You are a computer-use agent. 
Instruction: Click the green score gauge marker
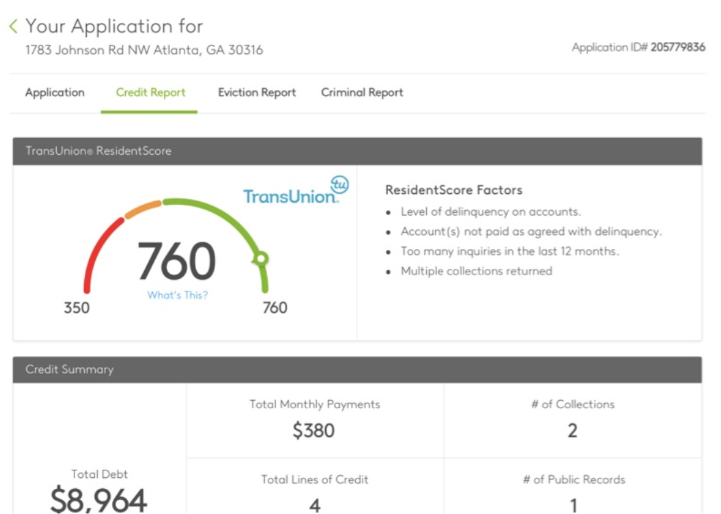pos(261,259)
